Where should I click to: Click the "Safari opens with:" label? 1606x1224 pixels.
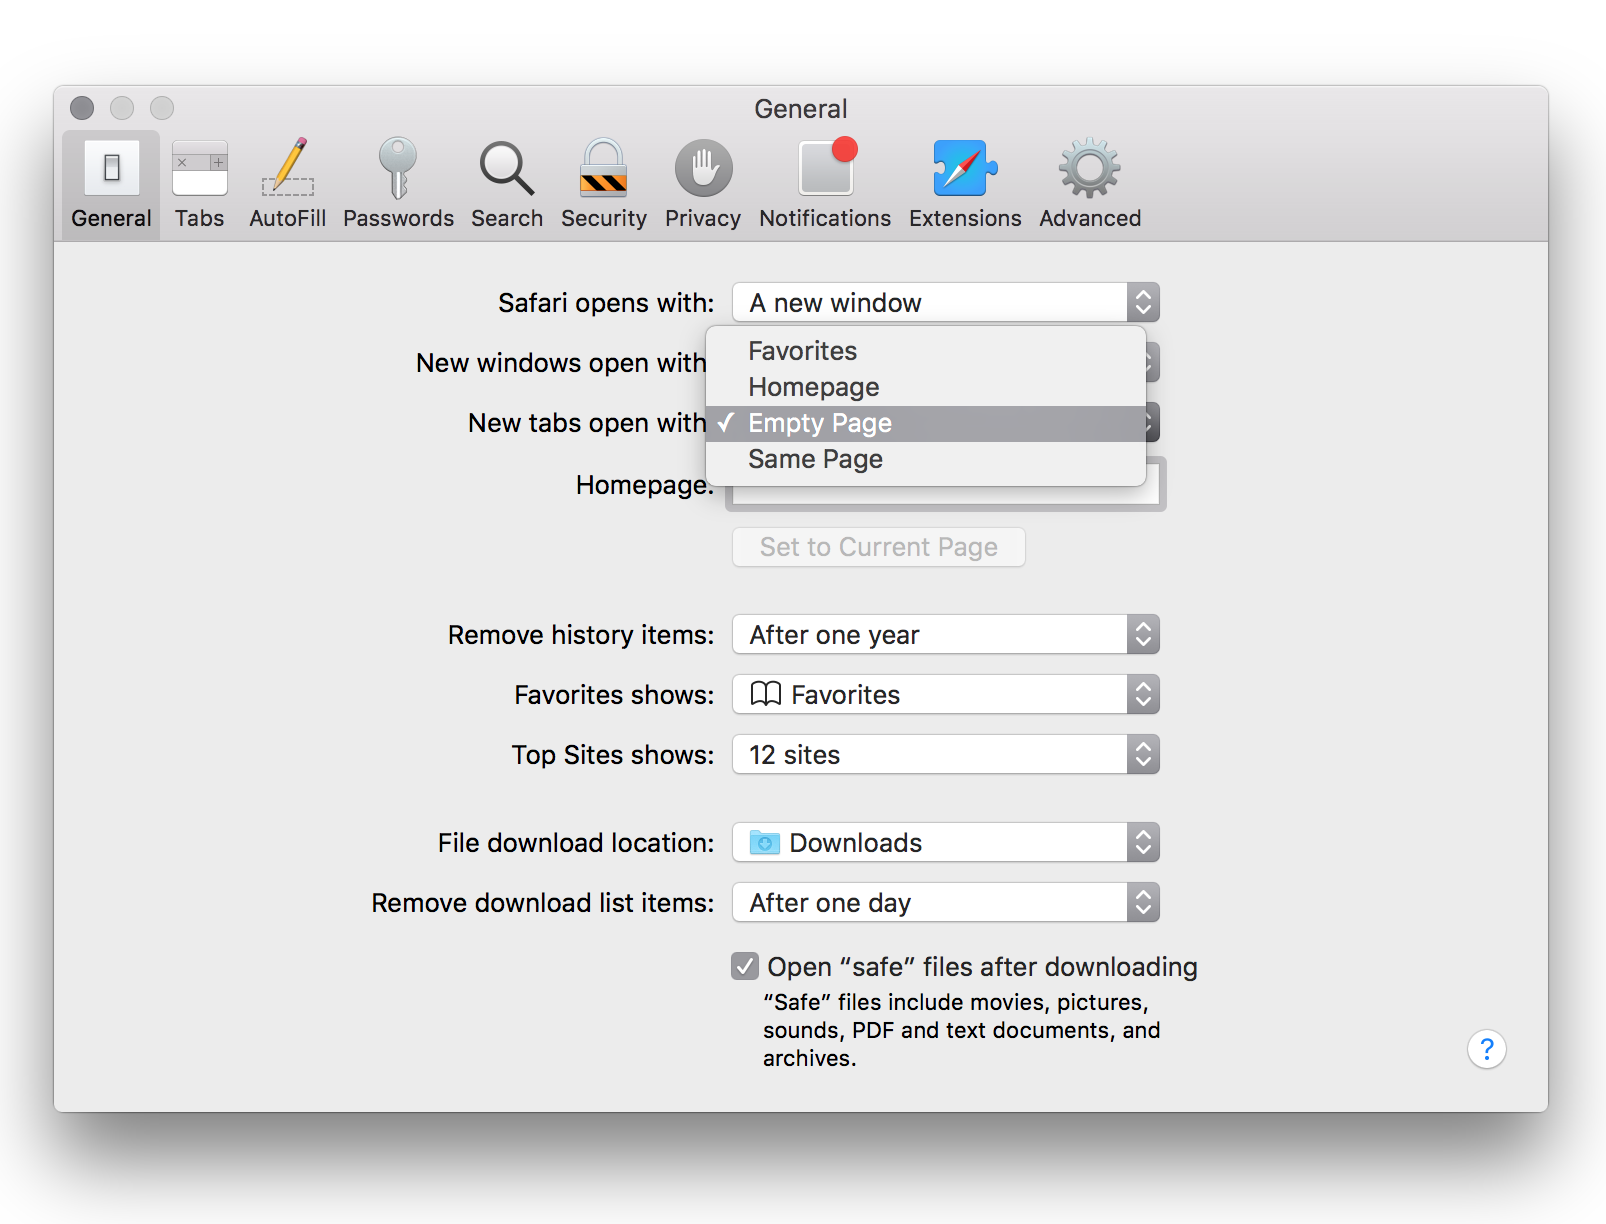[606, 303]
